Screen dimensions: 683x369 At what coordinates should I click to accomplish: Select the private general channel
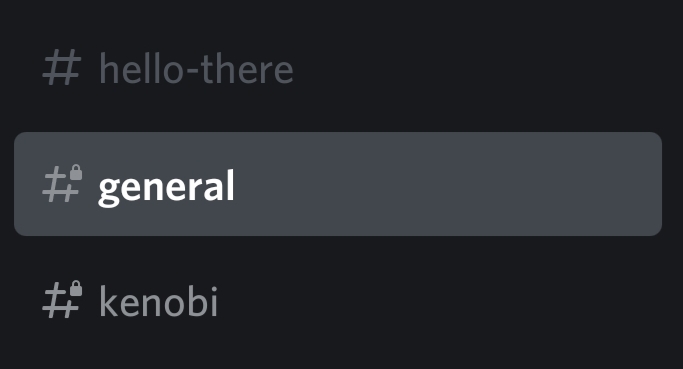(x=338, y=184)
